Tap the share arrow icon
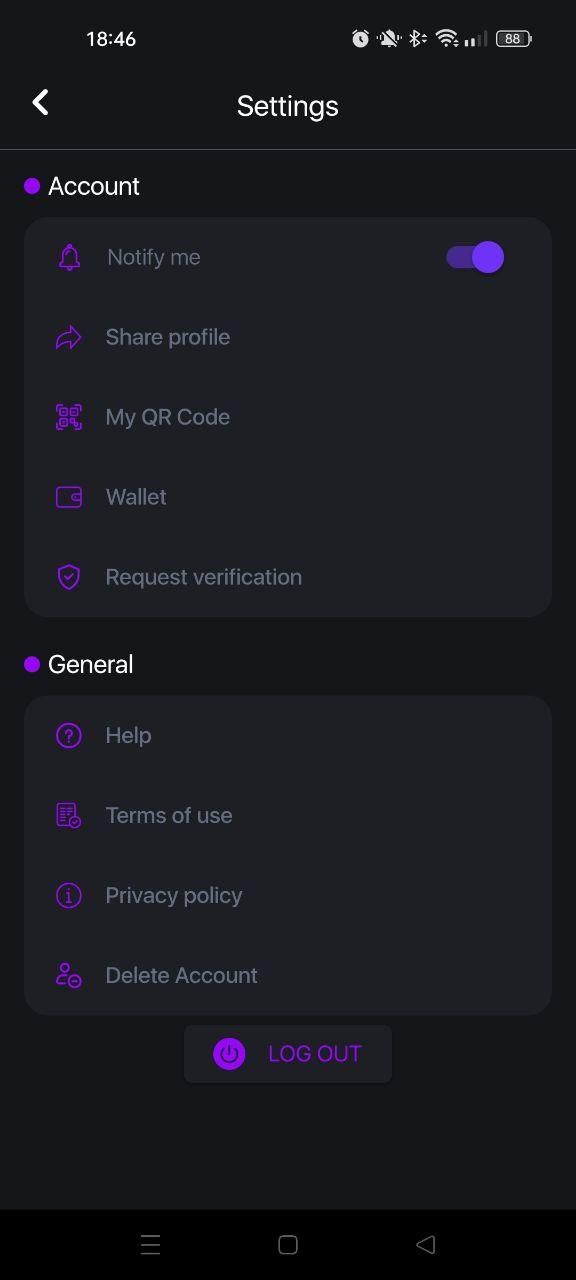This screenshot has height=1280, width=576. [68, 337]
